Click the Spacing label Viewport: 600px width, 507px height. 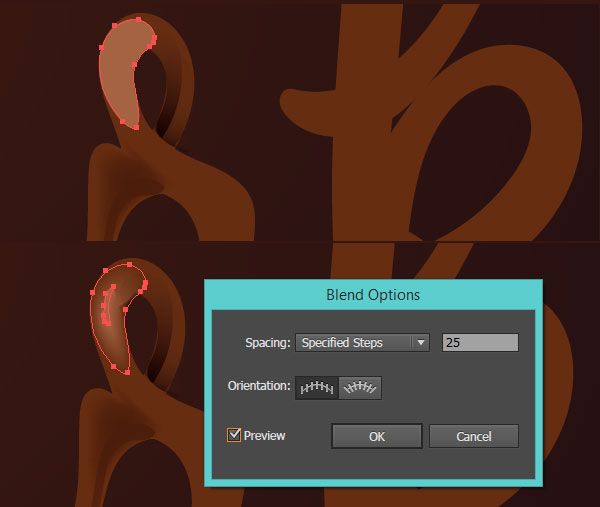click(267, 343)
